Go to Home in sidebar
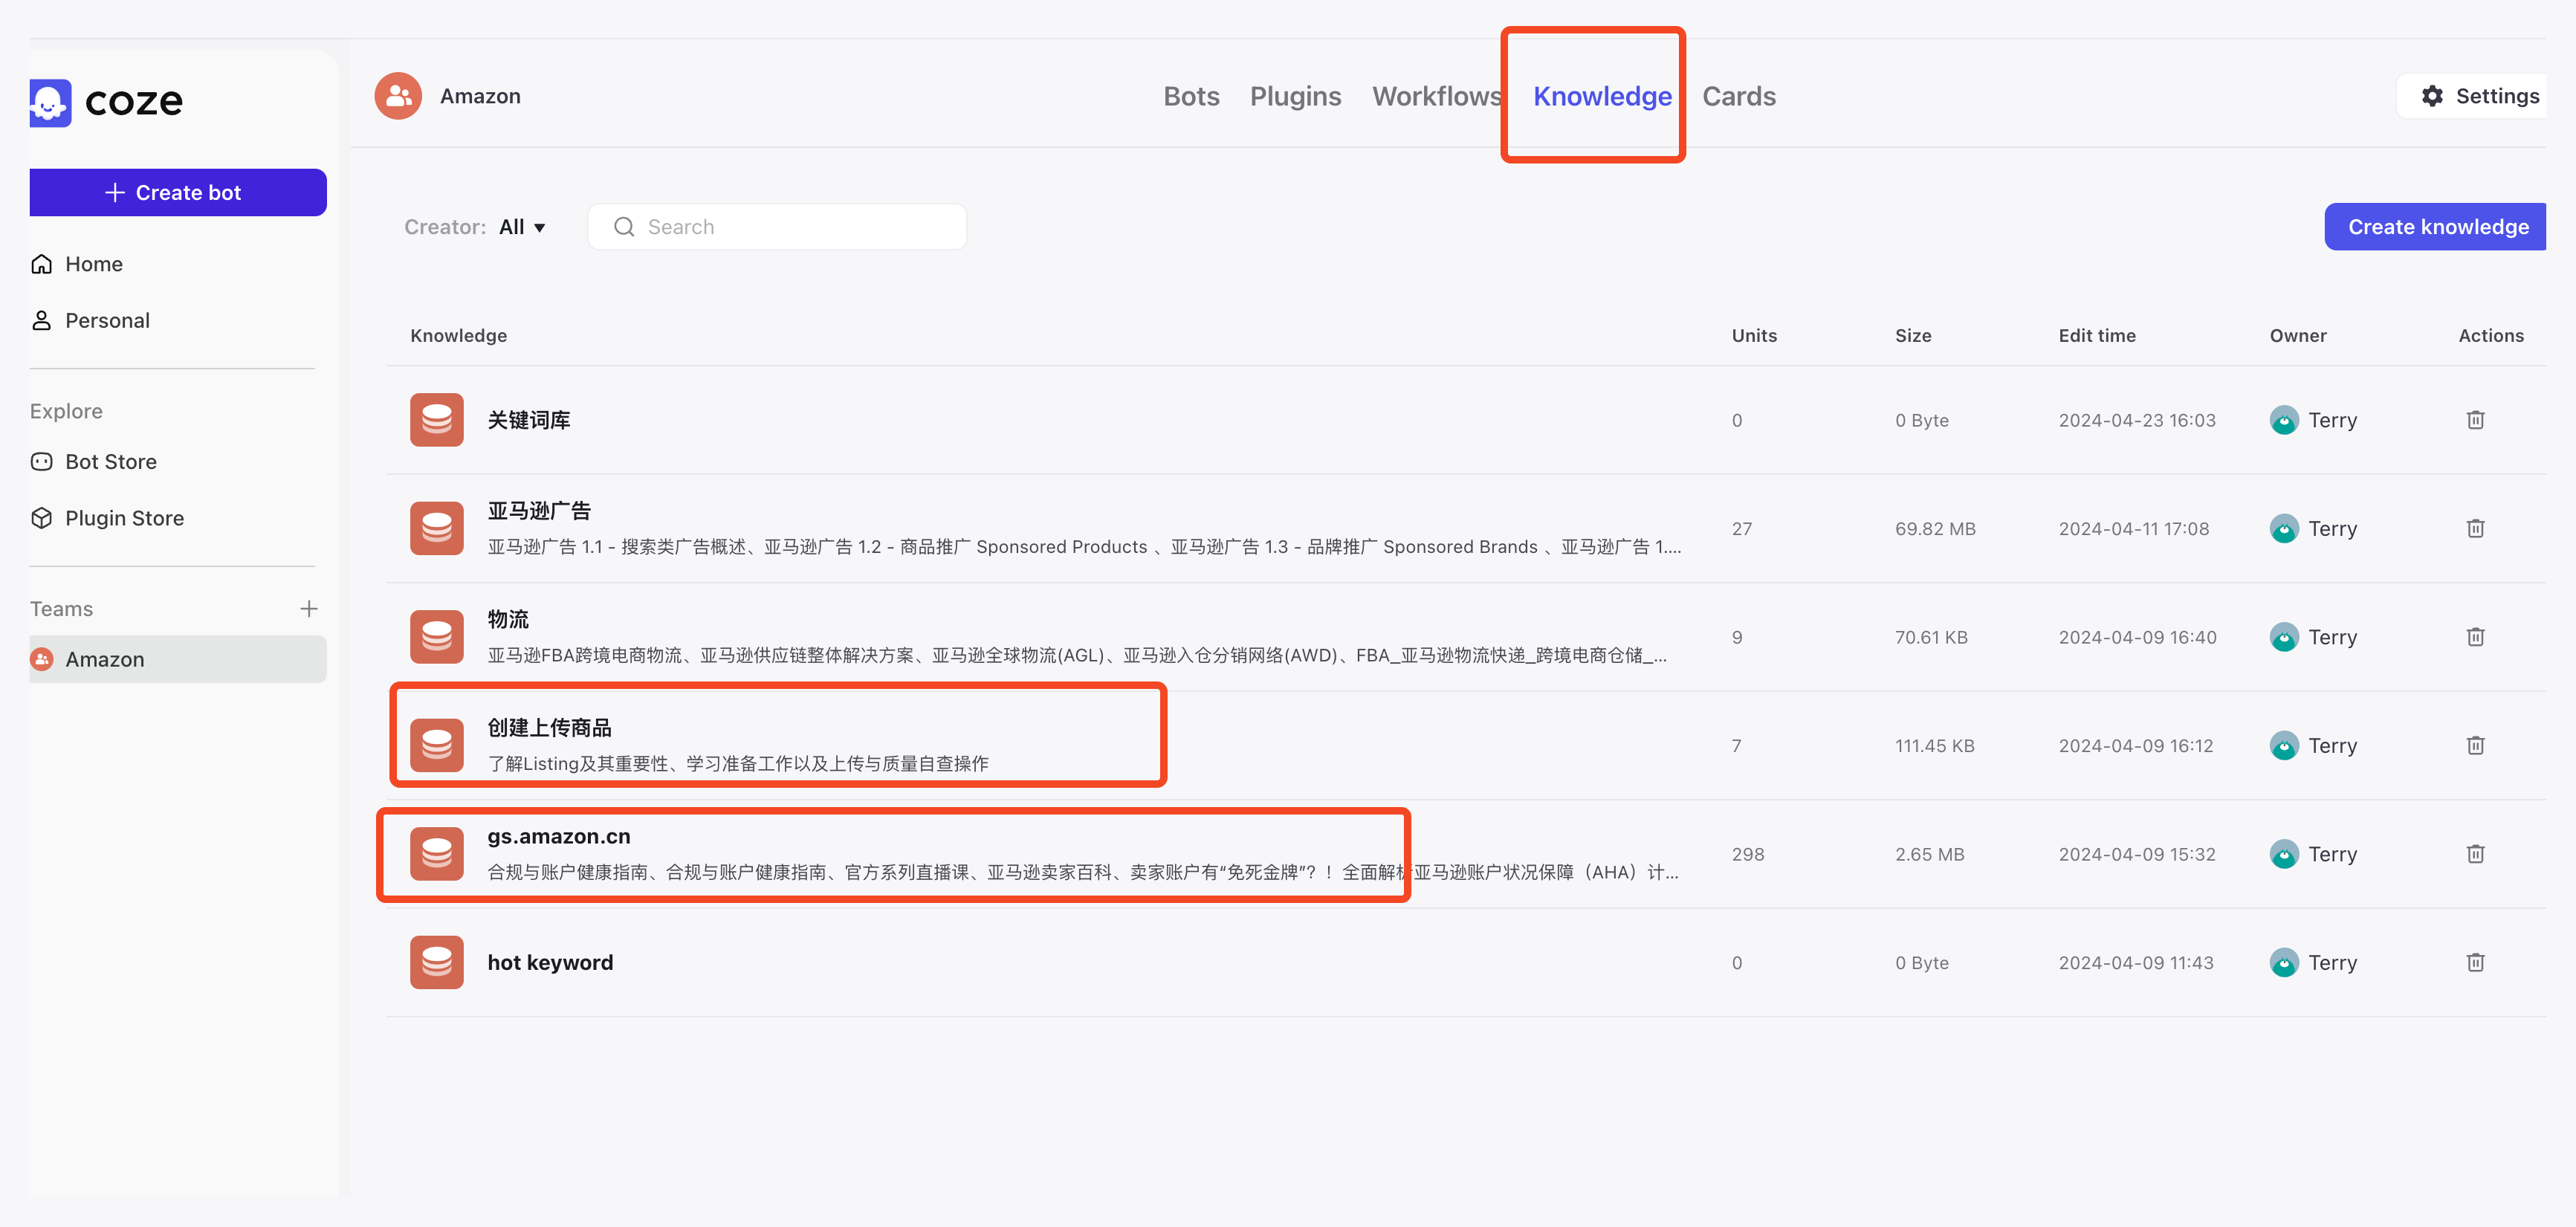Screen dimensions: 2576x1227 [x=94, y=264]
